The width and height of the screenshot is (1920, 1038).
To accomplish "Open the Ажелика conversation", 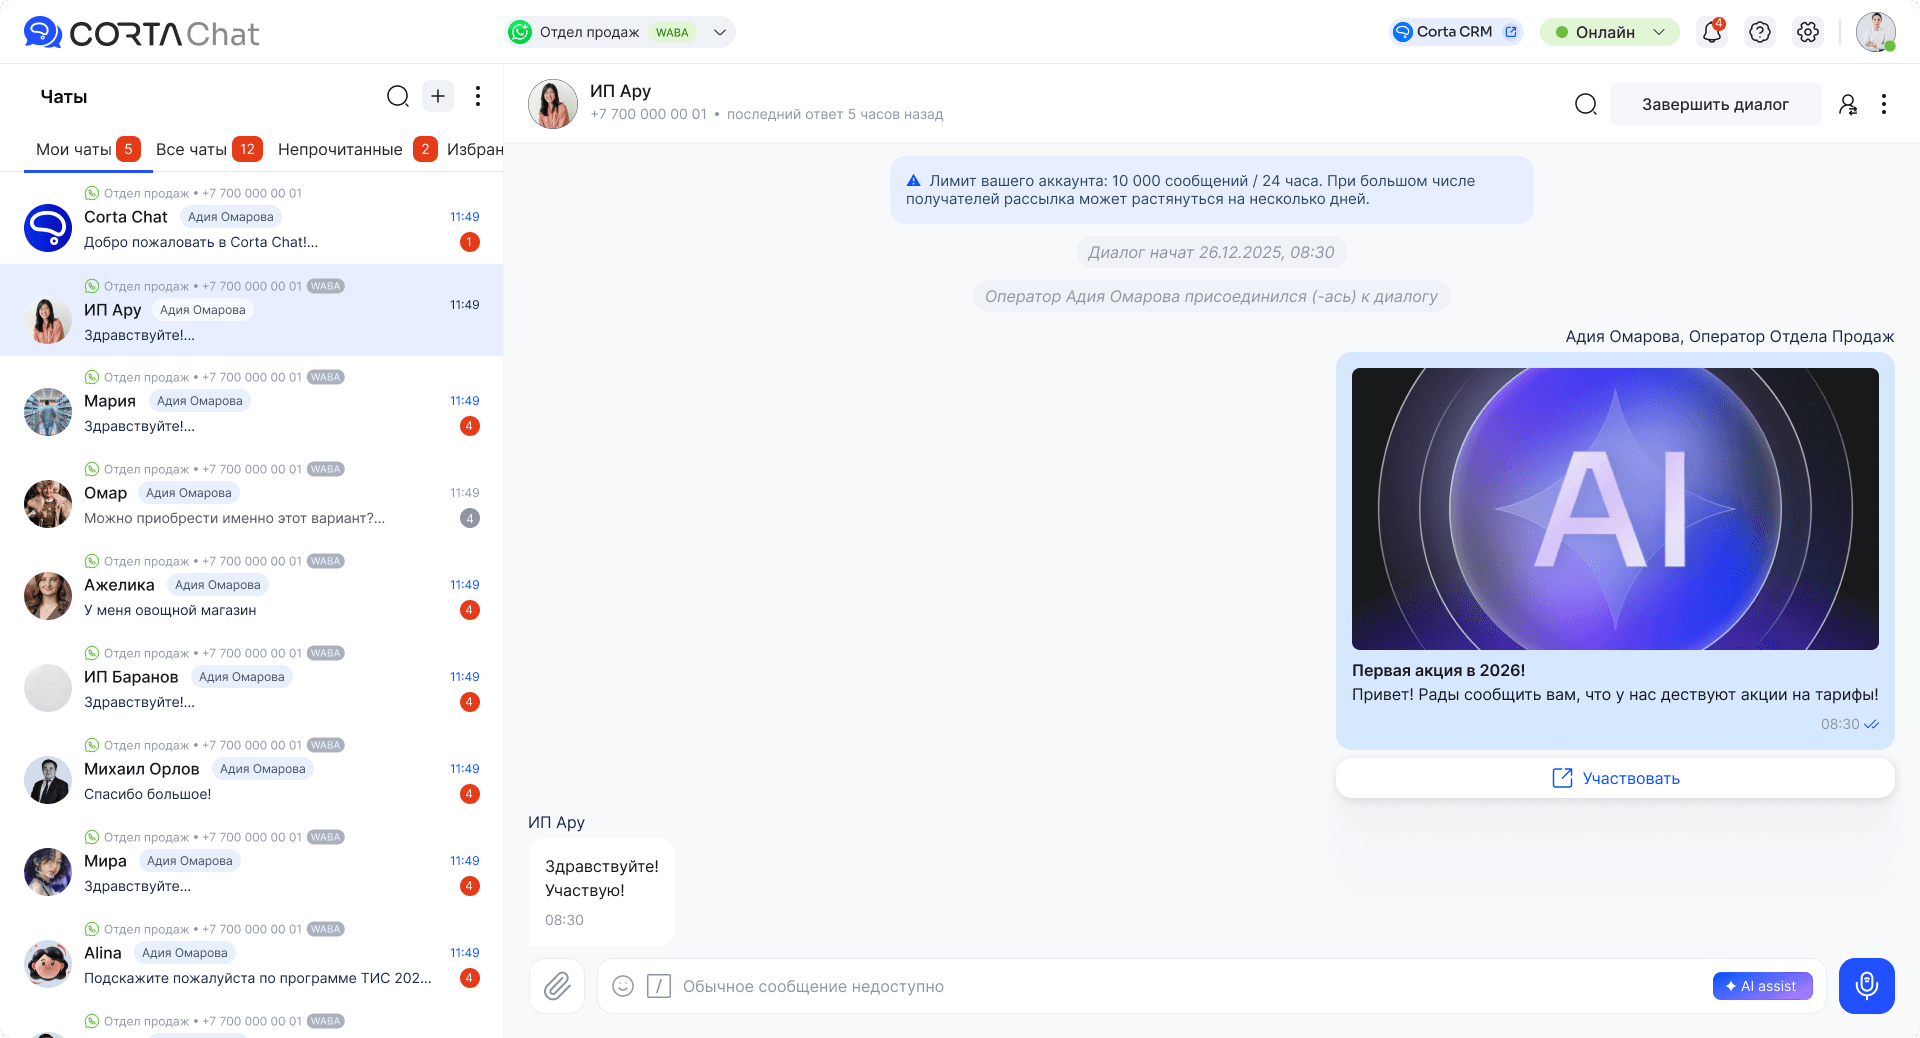I will [x=252, y=586].
